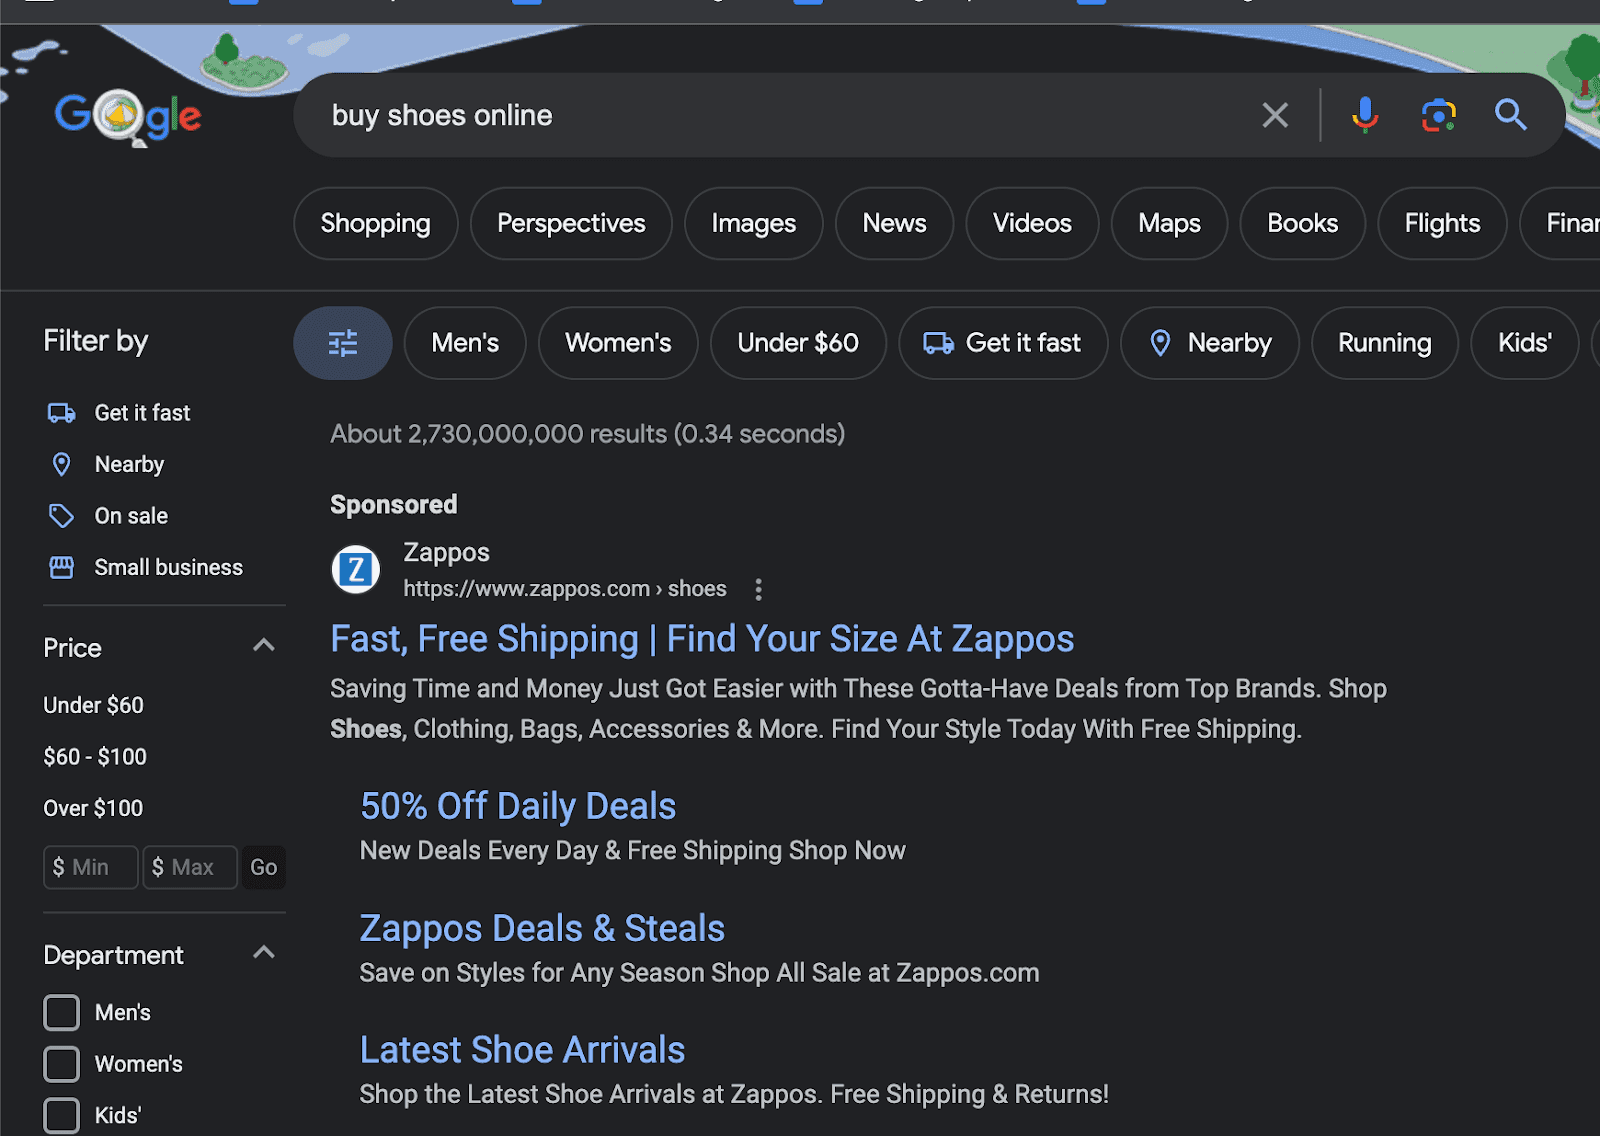
Task: Click the Google Doodle logo
Action: [x=128, y=116]
